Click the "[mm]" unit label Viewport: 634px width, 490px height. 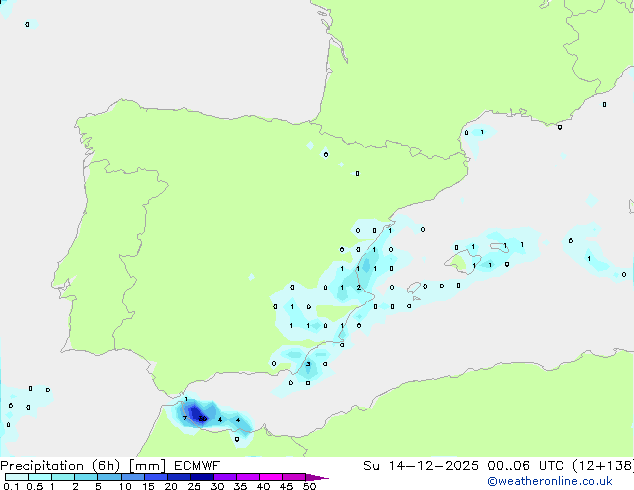click(147, 466)
